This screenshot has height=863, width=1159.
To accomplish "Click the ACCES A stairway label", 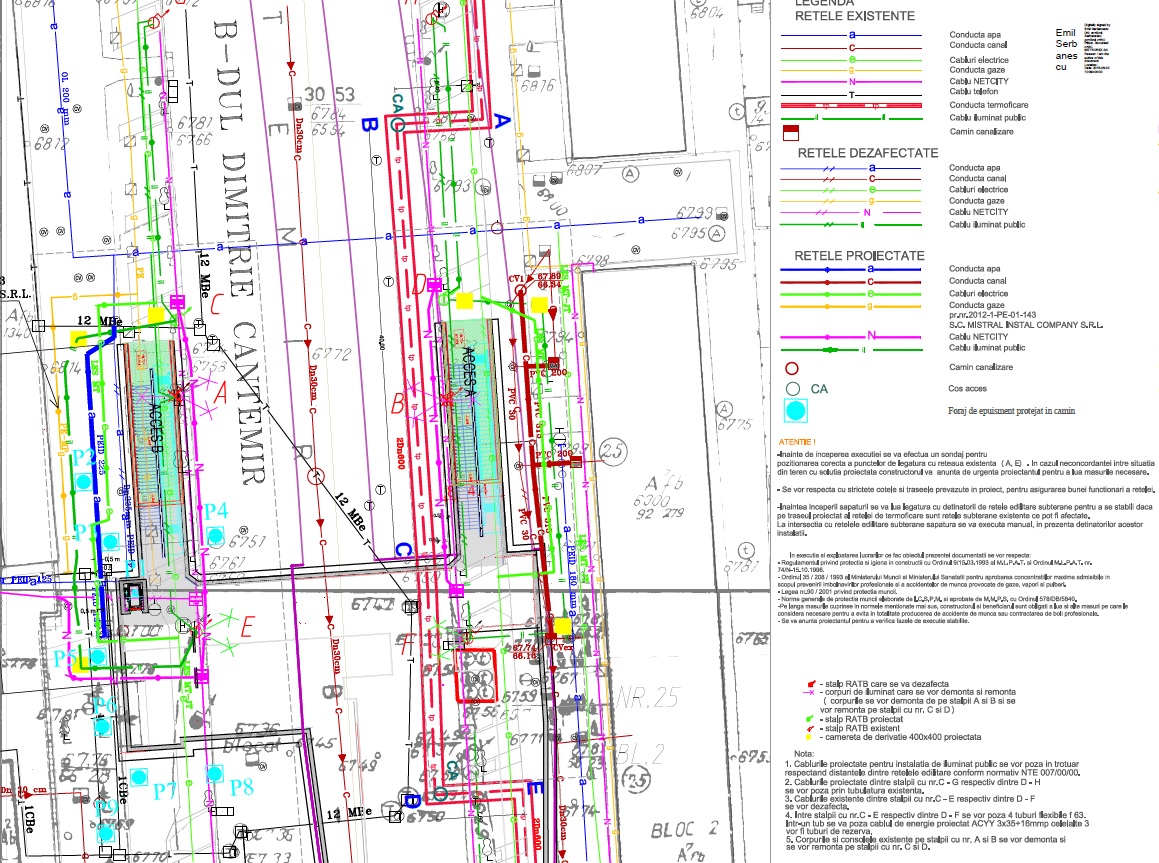I will pos(468,372).
